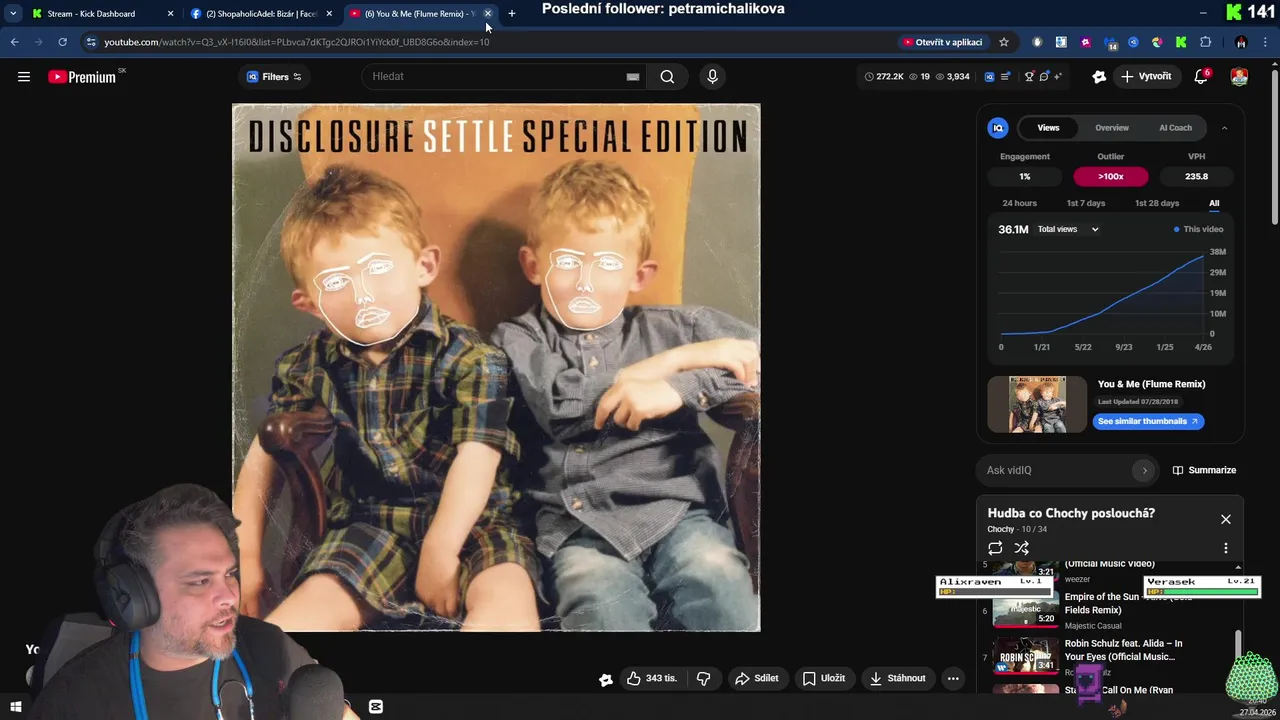This screenshot has width=1280, height=720.
Task: Open Chrome profile avatar in toolbar
Action: (x=1241, y=42)
